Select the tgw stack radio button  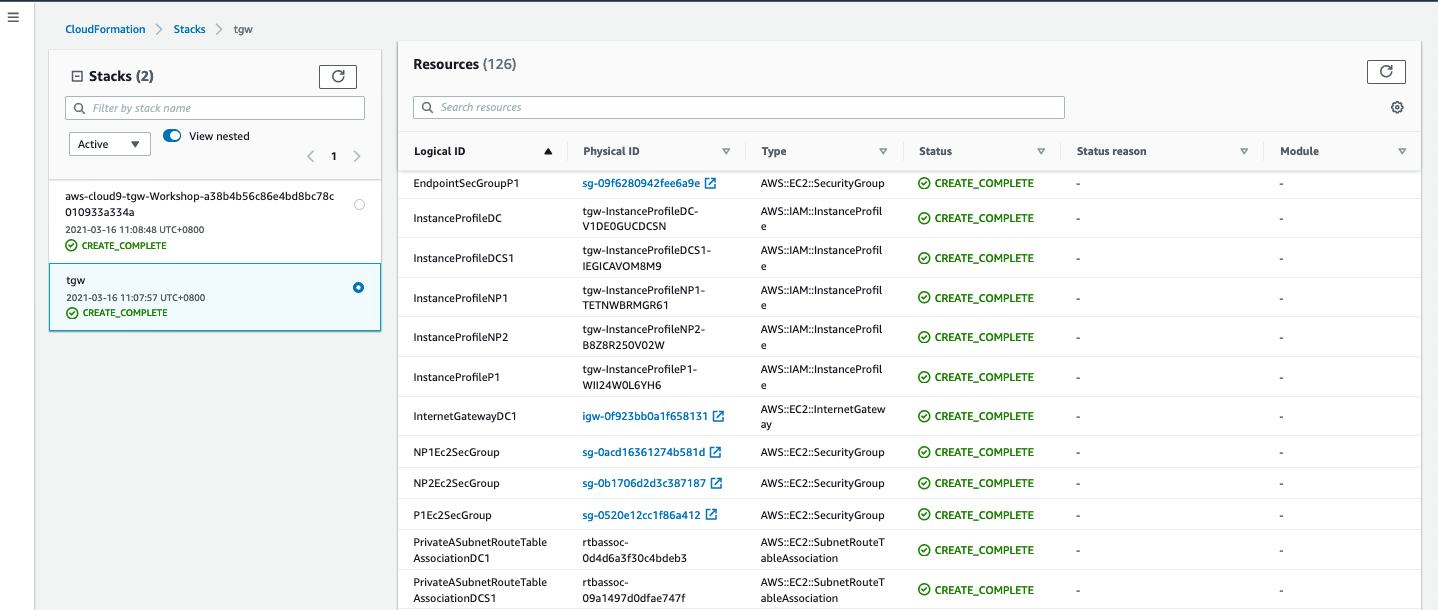[x=359, y=288]
